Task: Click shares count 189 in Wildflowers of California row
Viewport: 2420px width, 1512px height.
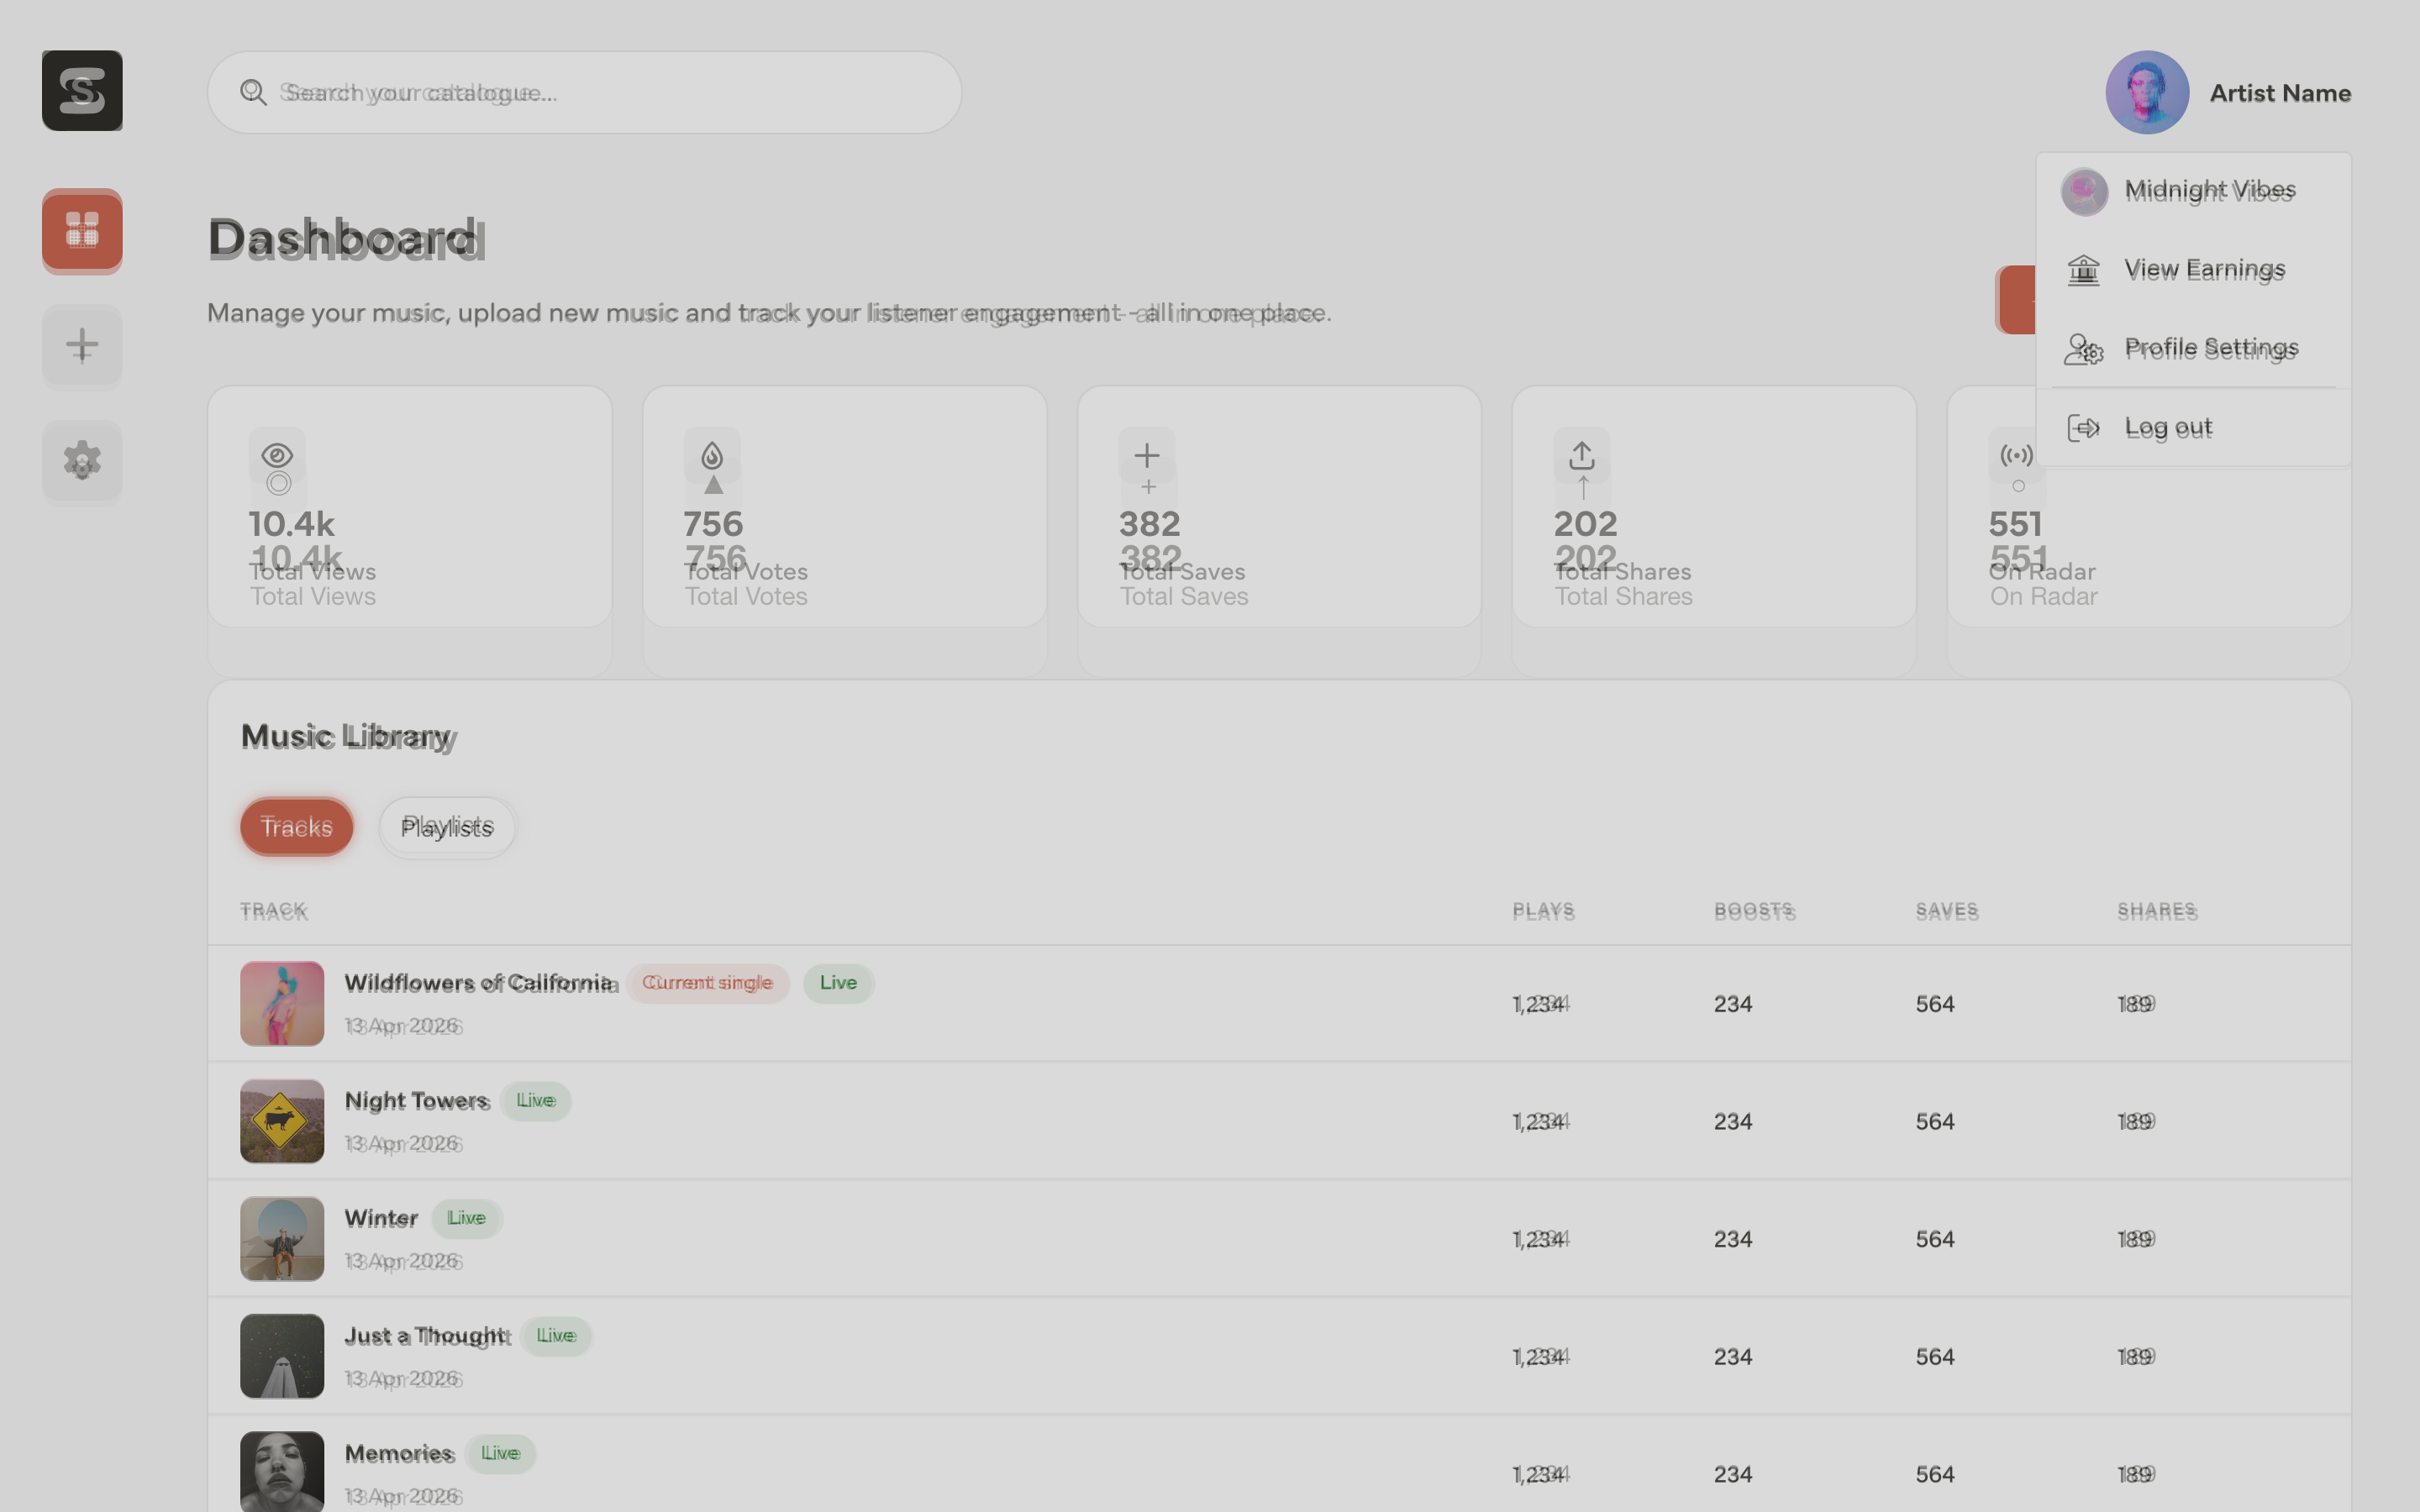Action: (2136, 1004)
